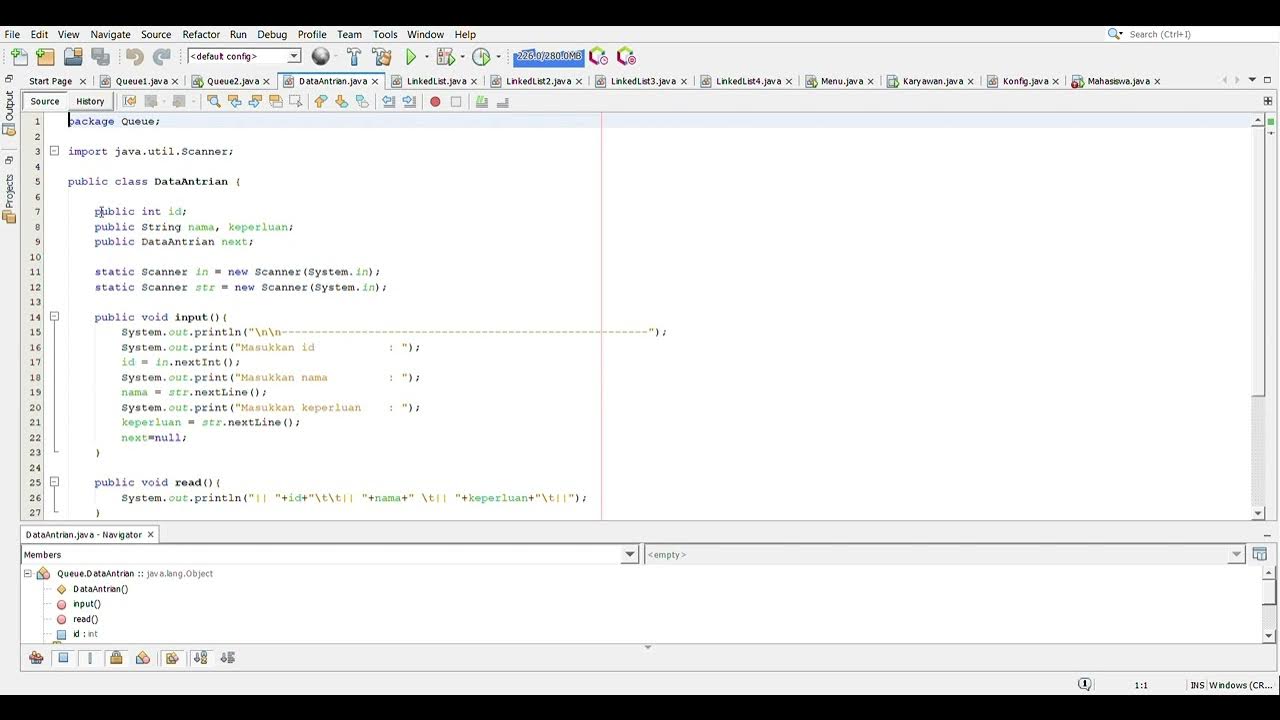Open notifications icon in status bar

pyautogui.click(x=1084, y=684)
